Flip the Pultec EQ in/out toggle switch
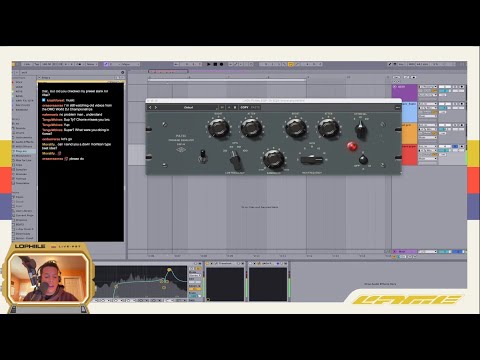Viewport: 480px width, 360px height. coord(202,156)
